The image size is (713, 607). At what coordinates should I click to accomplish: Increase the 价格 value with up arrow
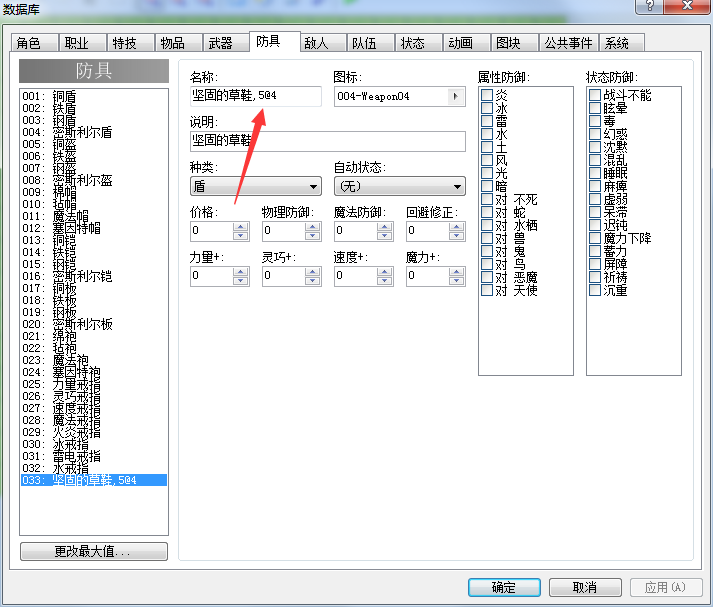[241, 226]
